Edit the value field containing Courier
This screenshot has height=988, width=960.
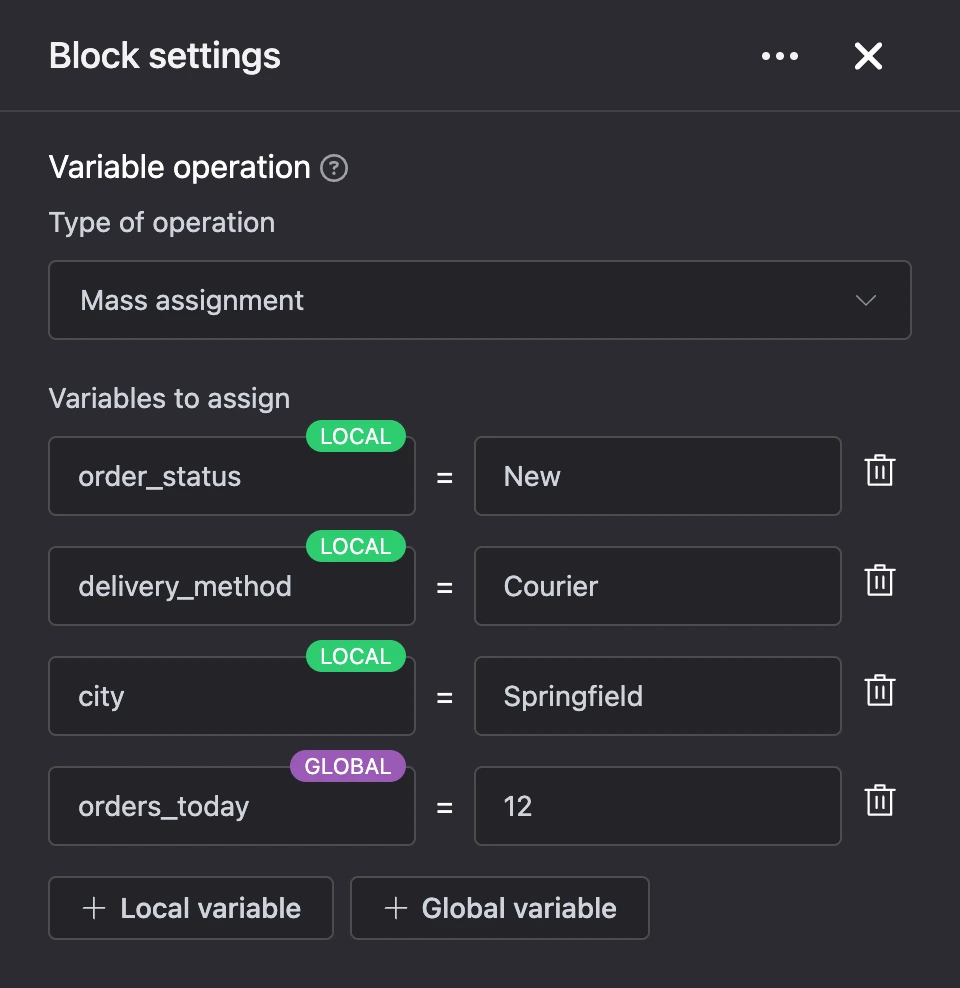tap(658, 586)
